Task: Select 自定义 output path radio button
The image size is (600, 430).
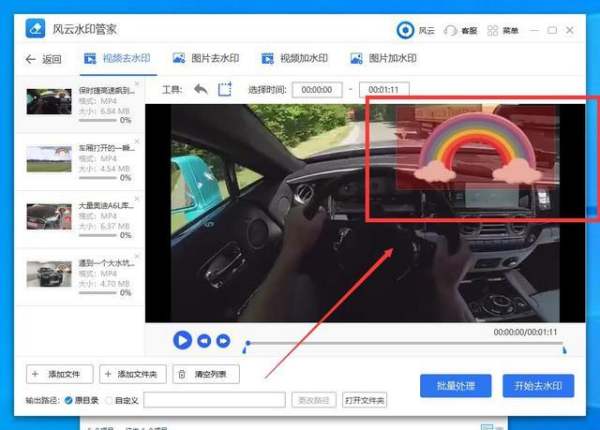Action: coord(108,400)
